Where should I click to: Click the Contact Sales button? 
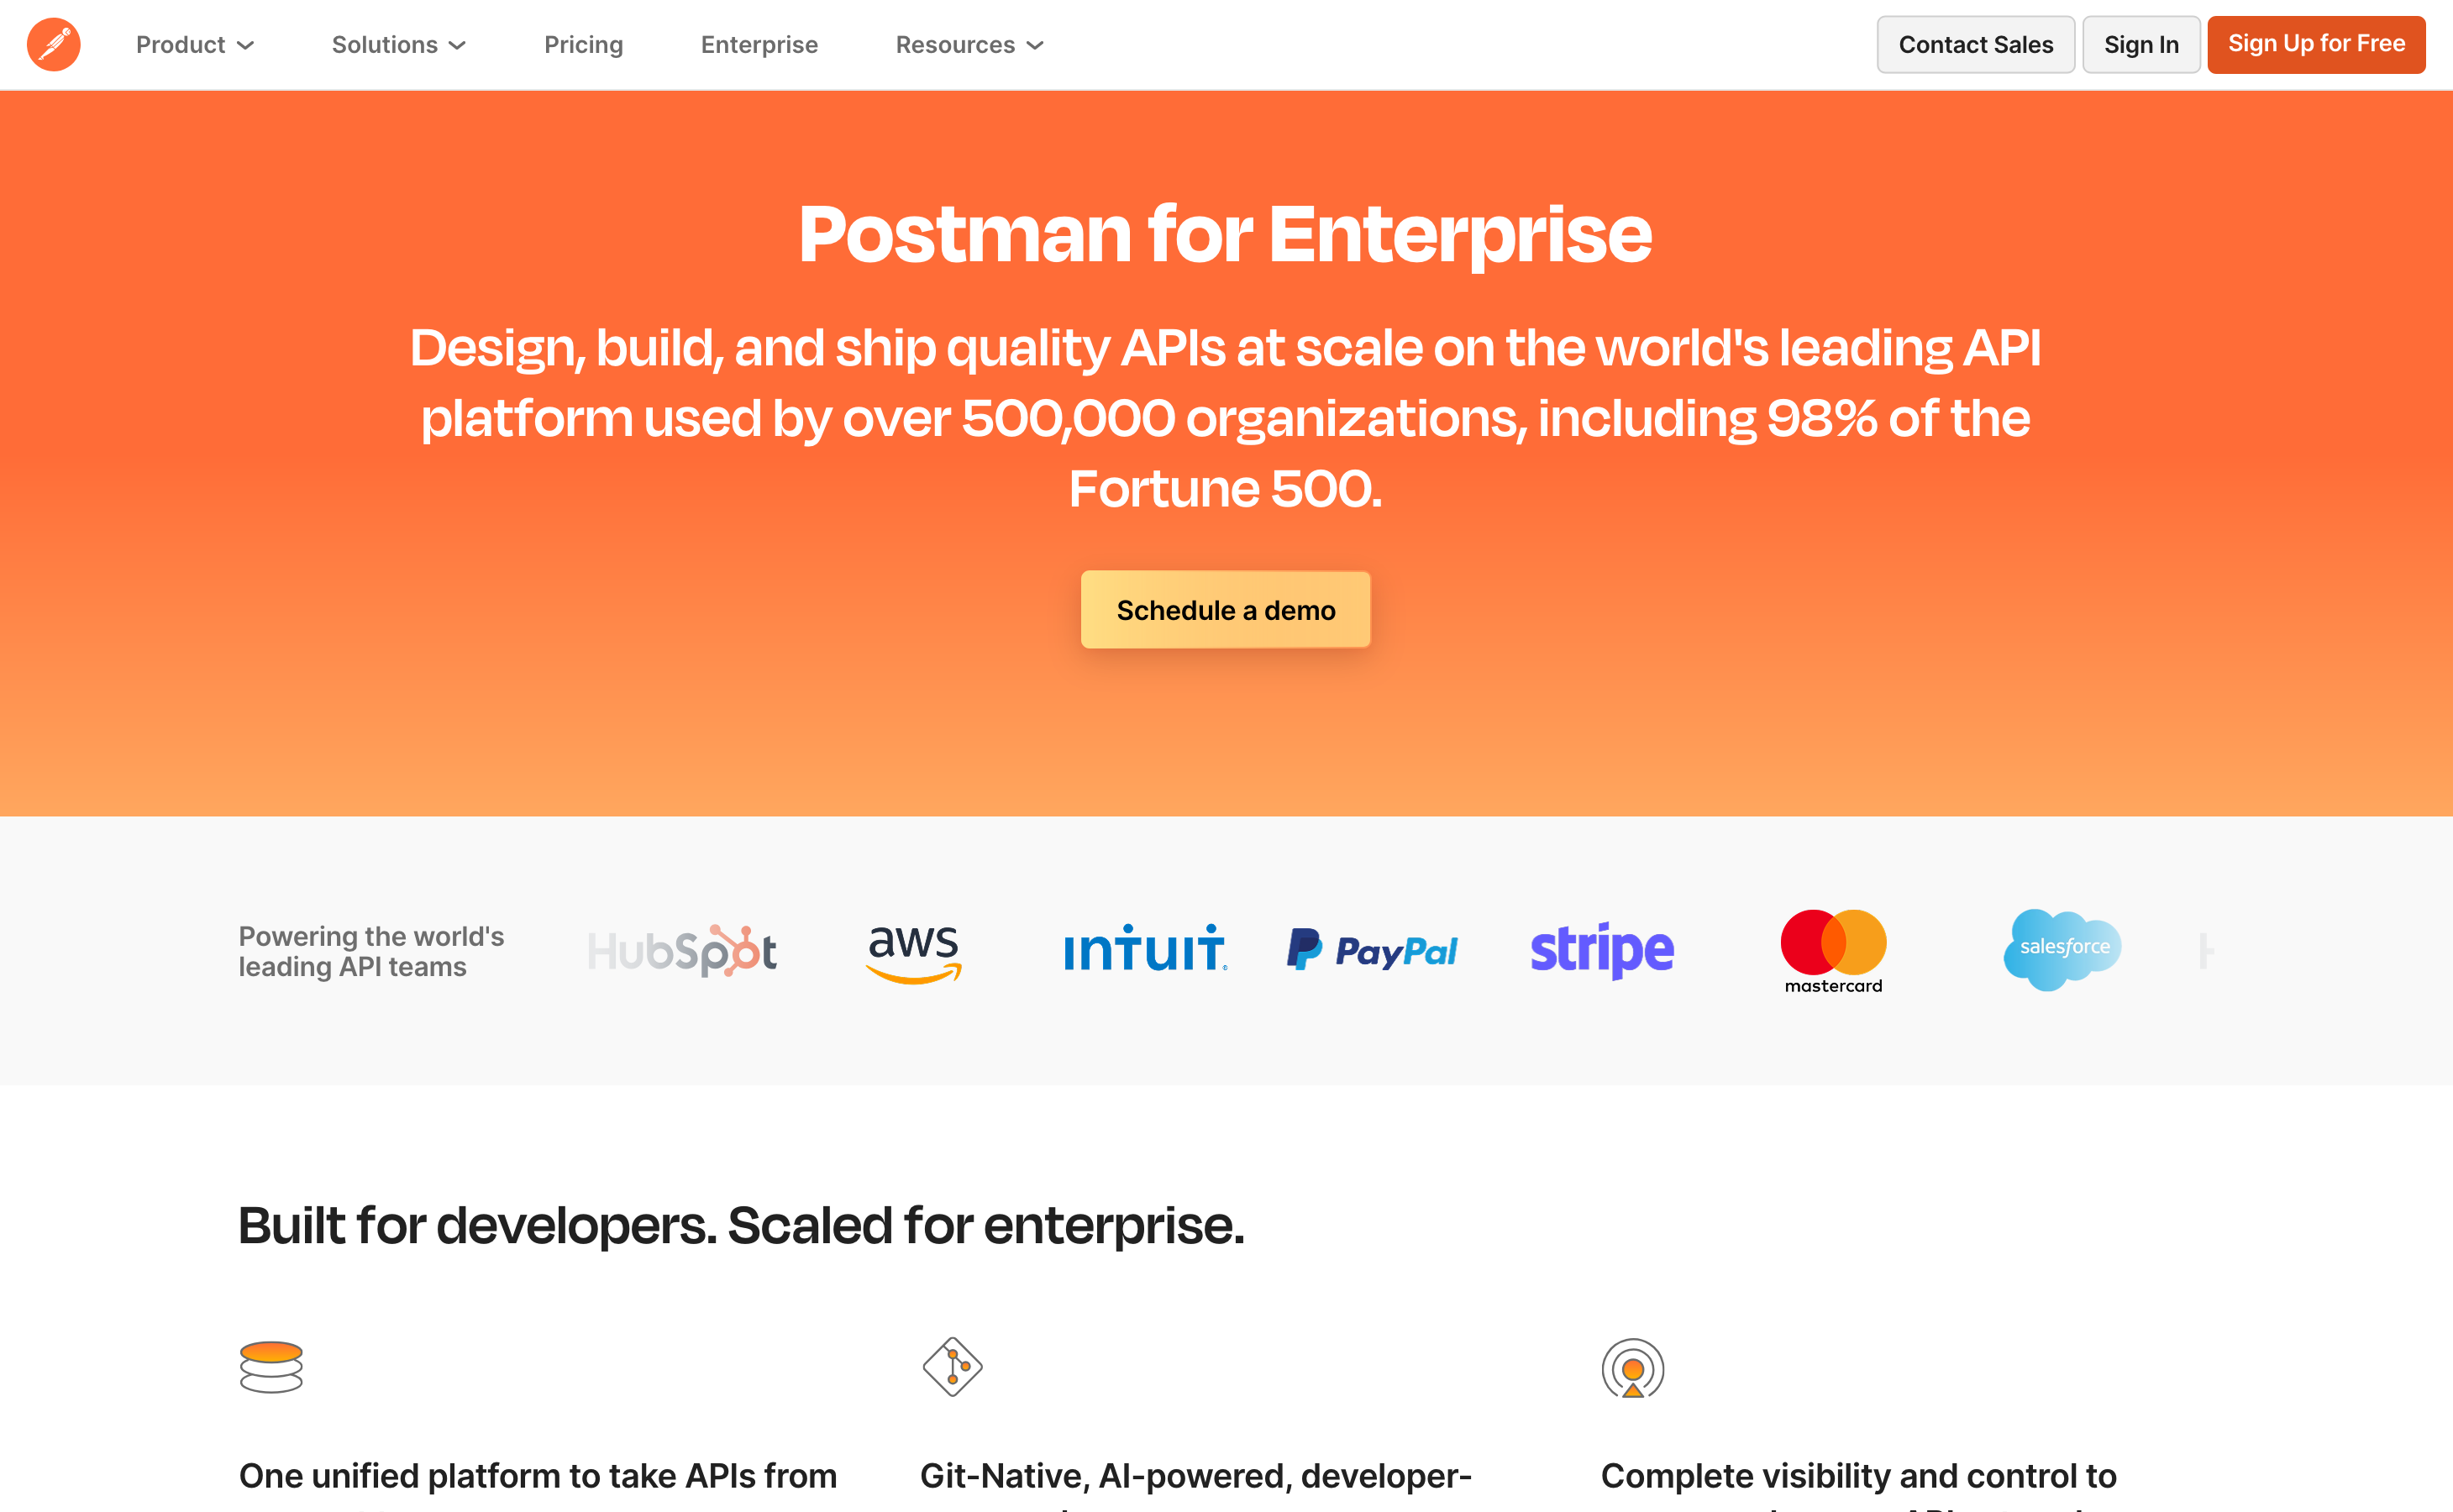pos(1975,45)
